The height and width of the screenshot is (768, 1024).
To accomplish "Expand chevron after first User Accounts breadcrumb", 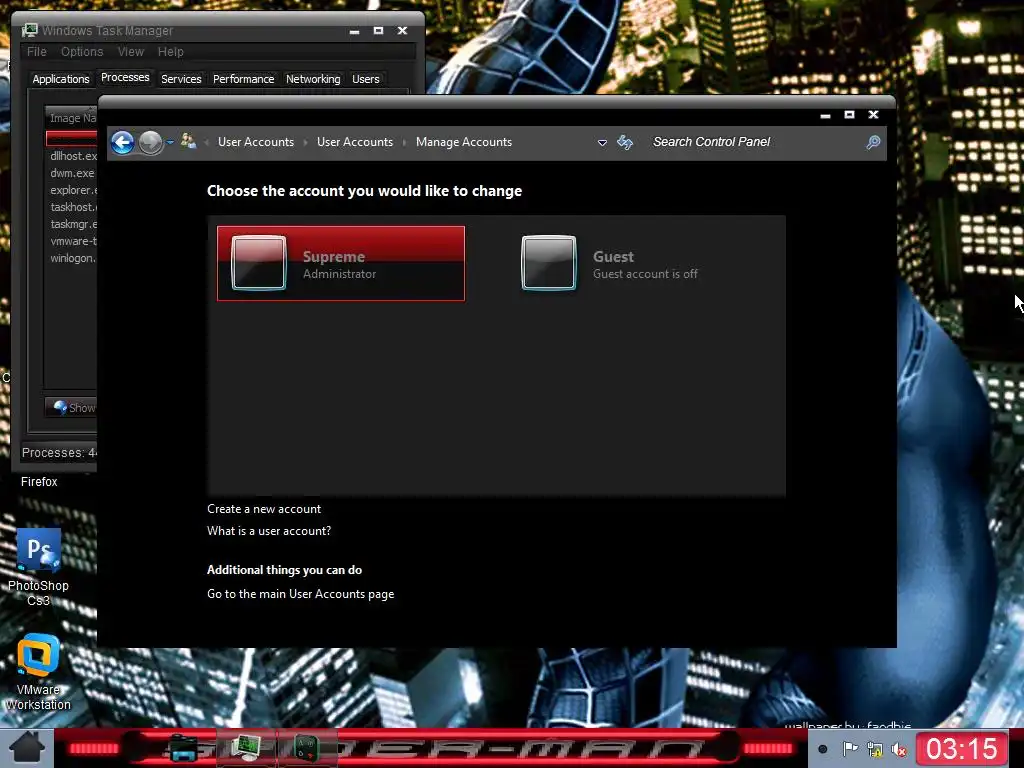I will tap(306, 142).
